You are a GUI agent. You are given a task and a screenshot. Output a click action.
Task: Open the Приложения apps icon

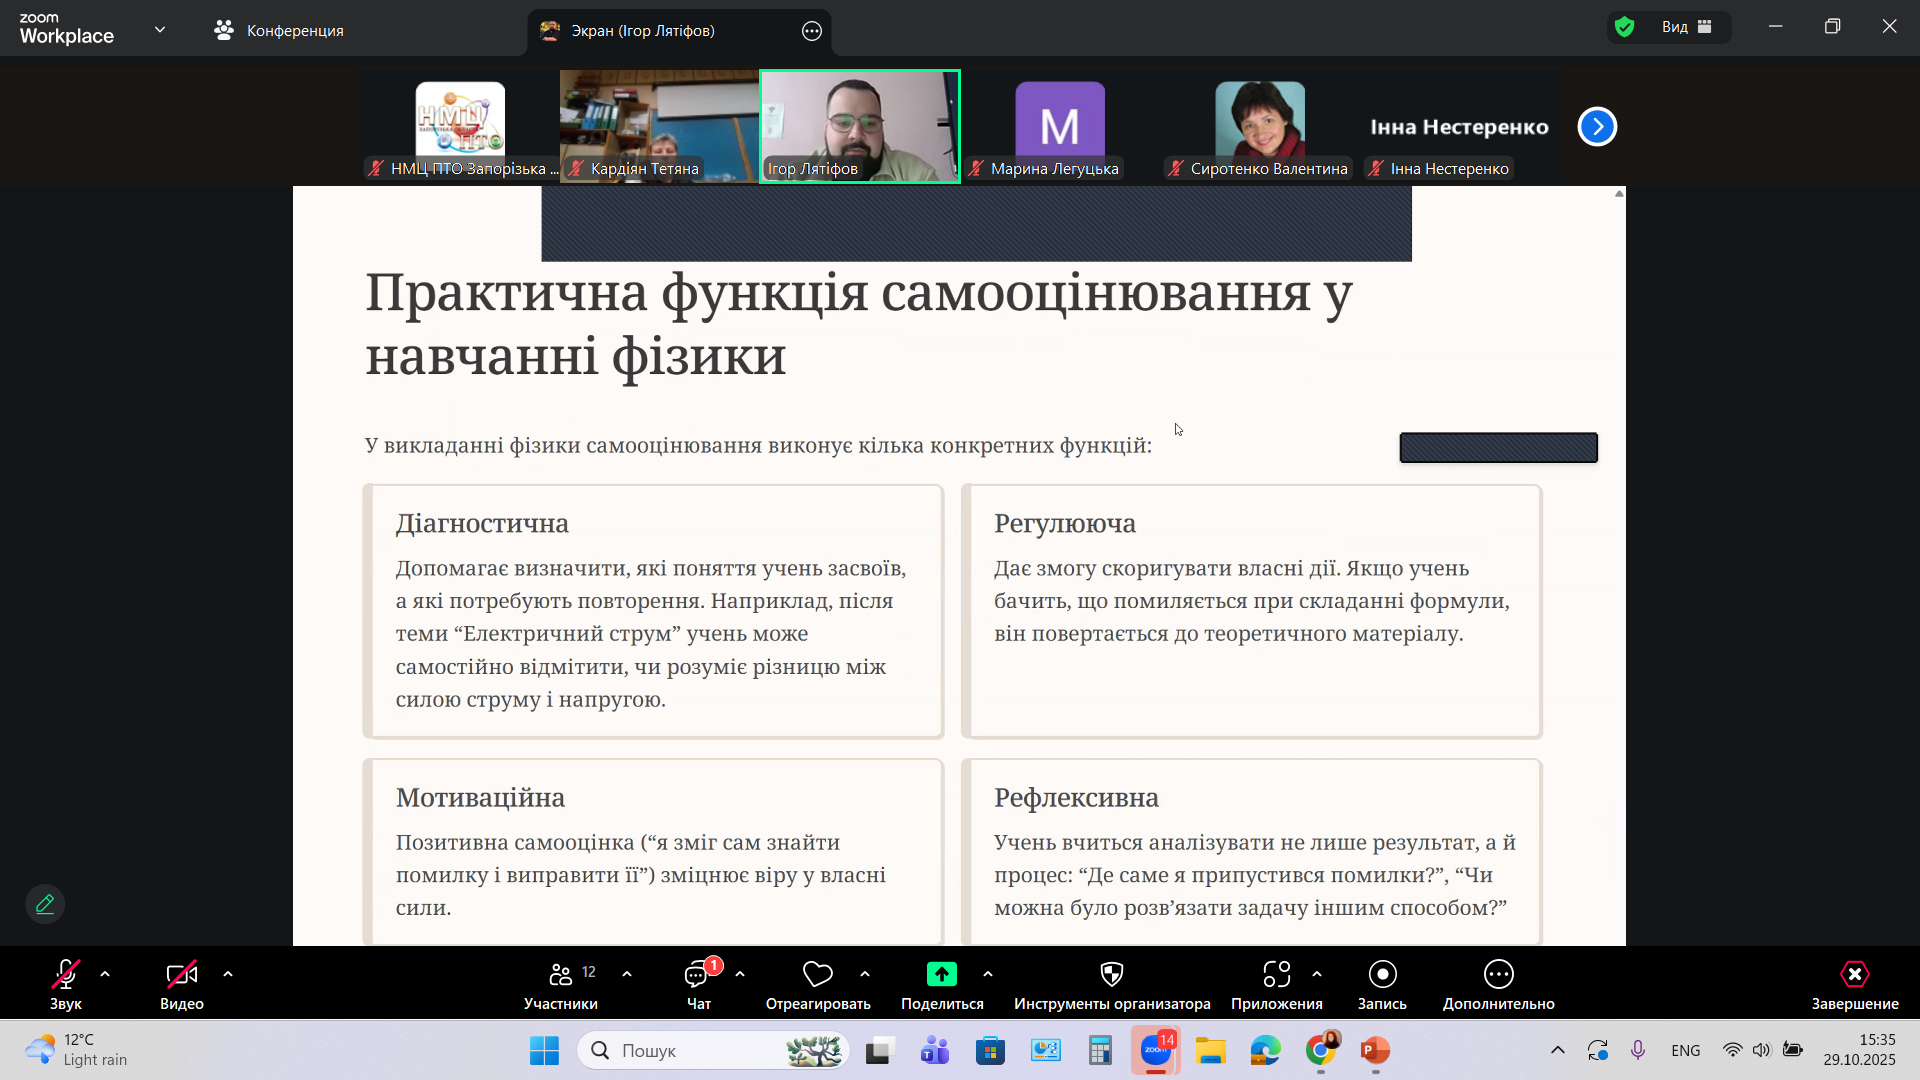point(1276,974)
